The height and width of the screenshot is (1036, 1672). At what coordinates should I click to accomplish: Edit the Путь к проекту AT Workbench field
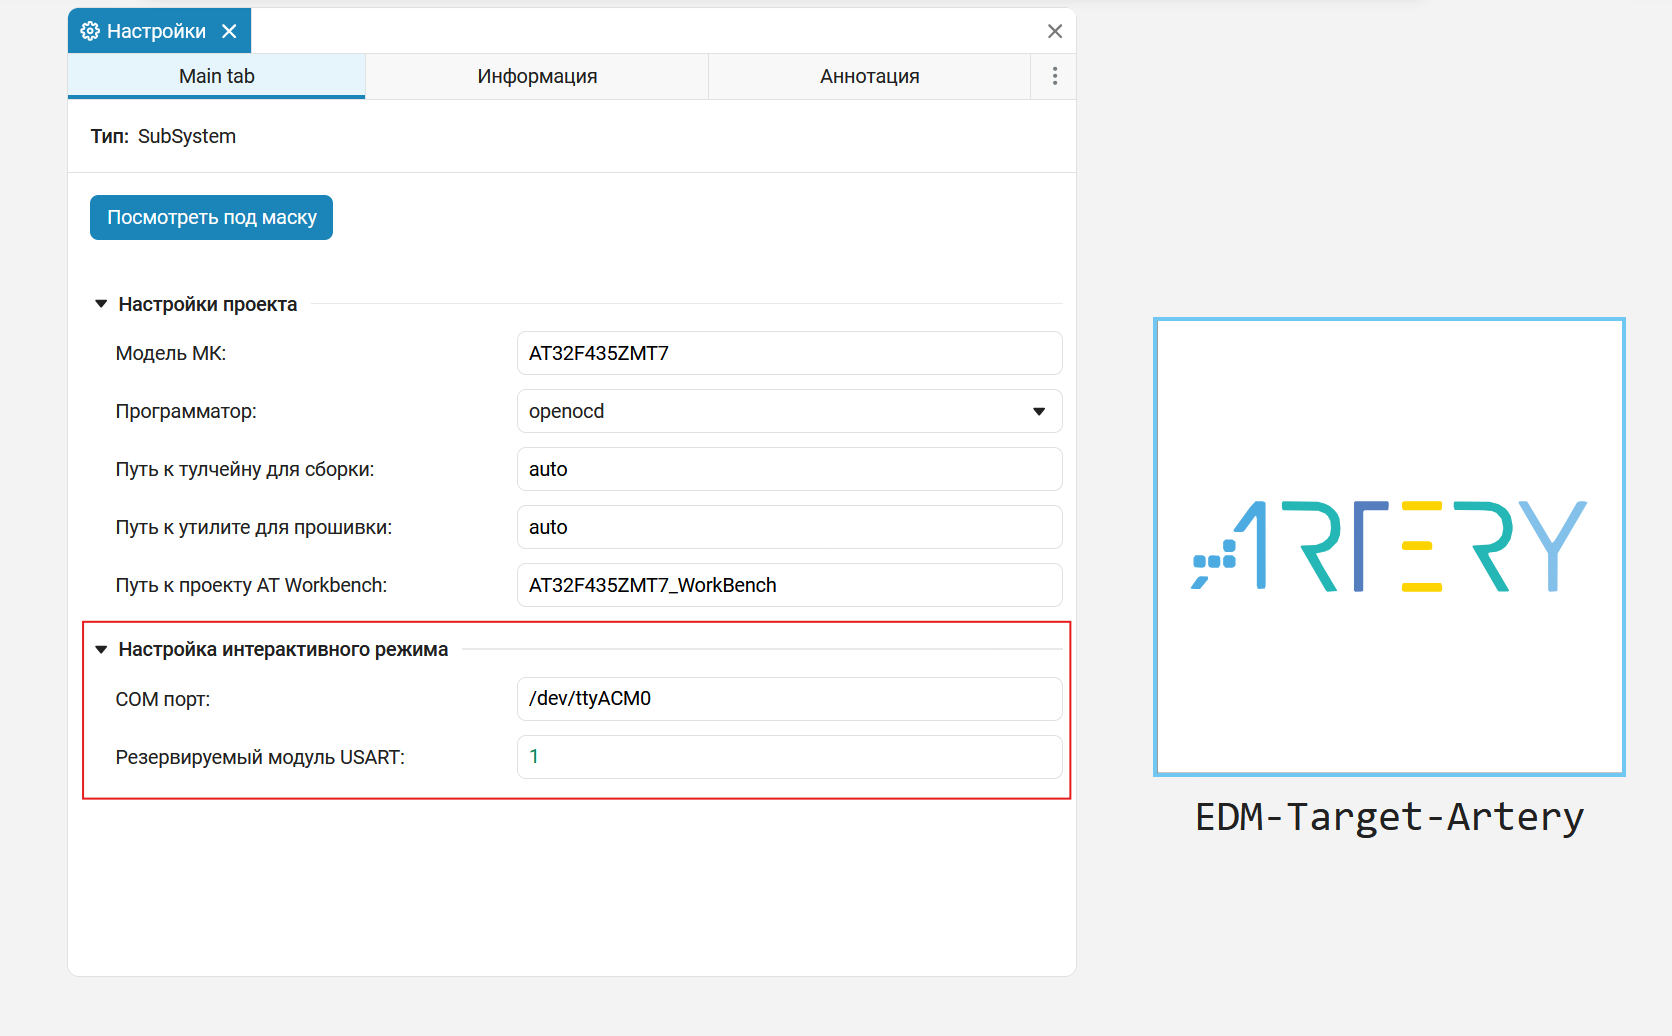pos(790,585)
